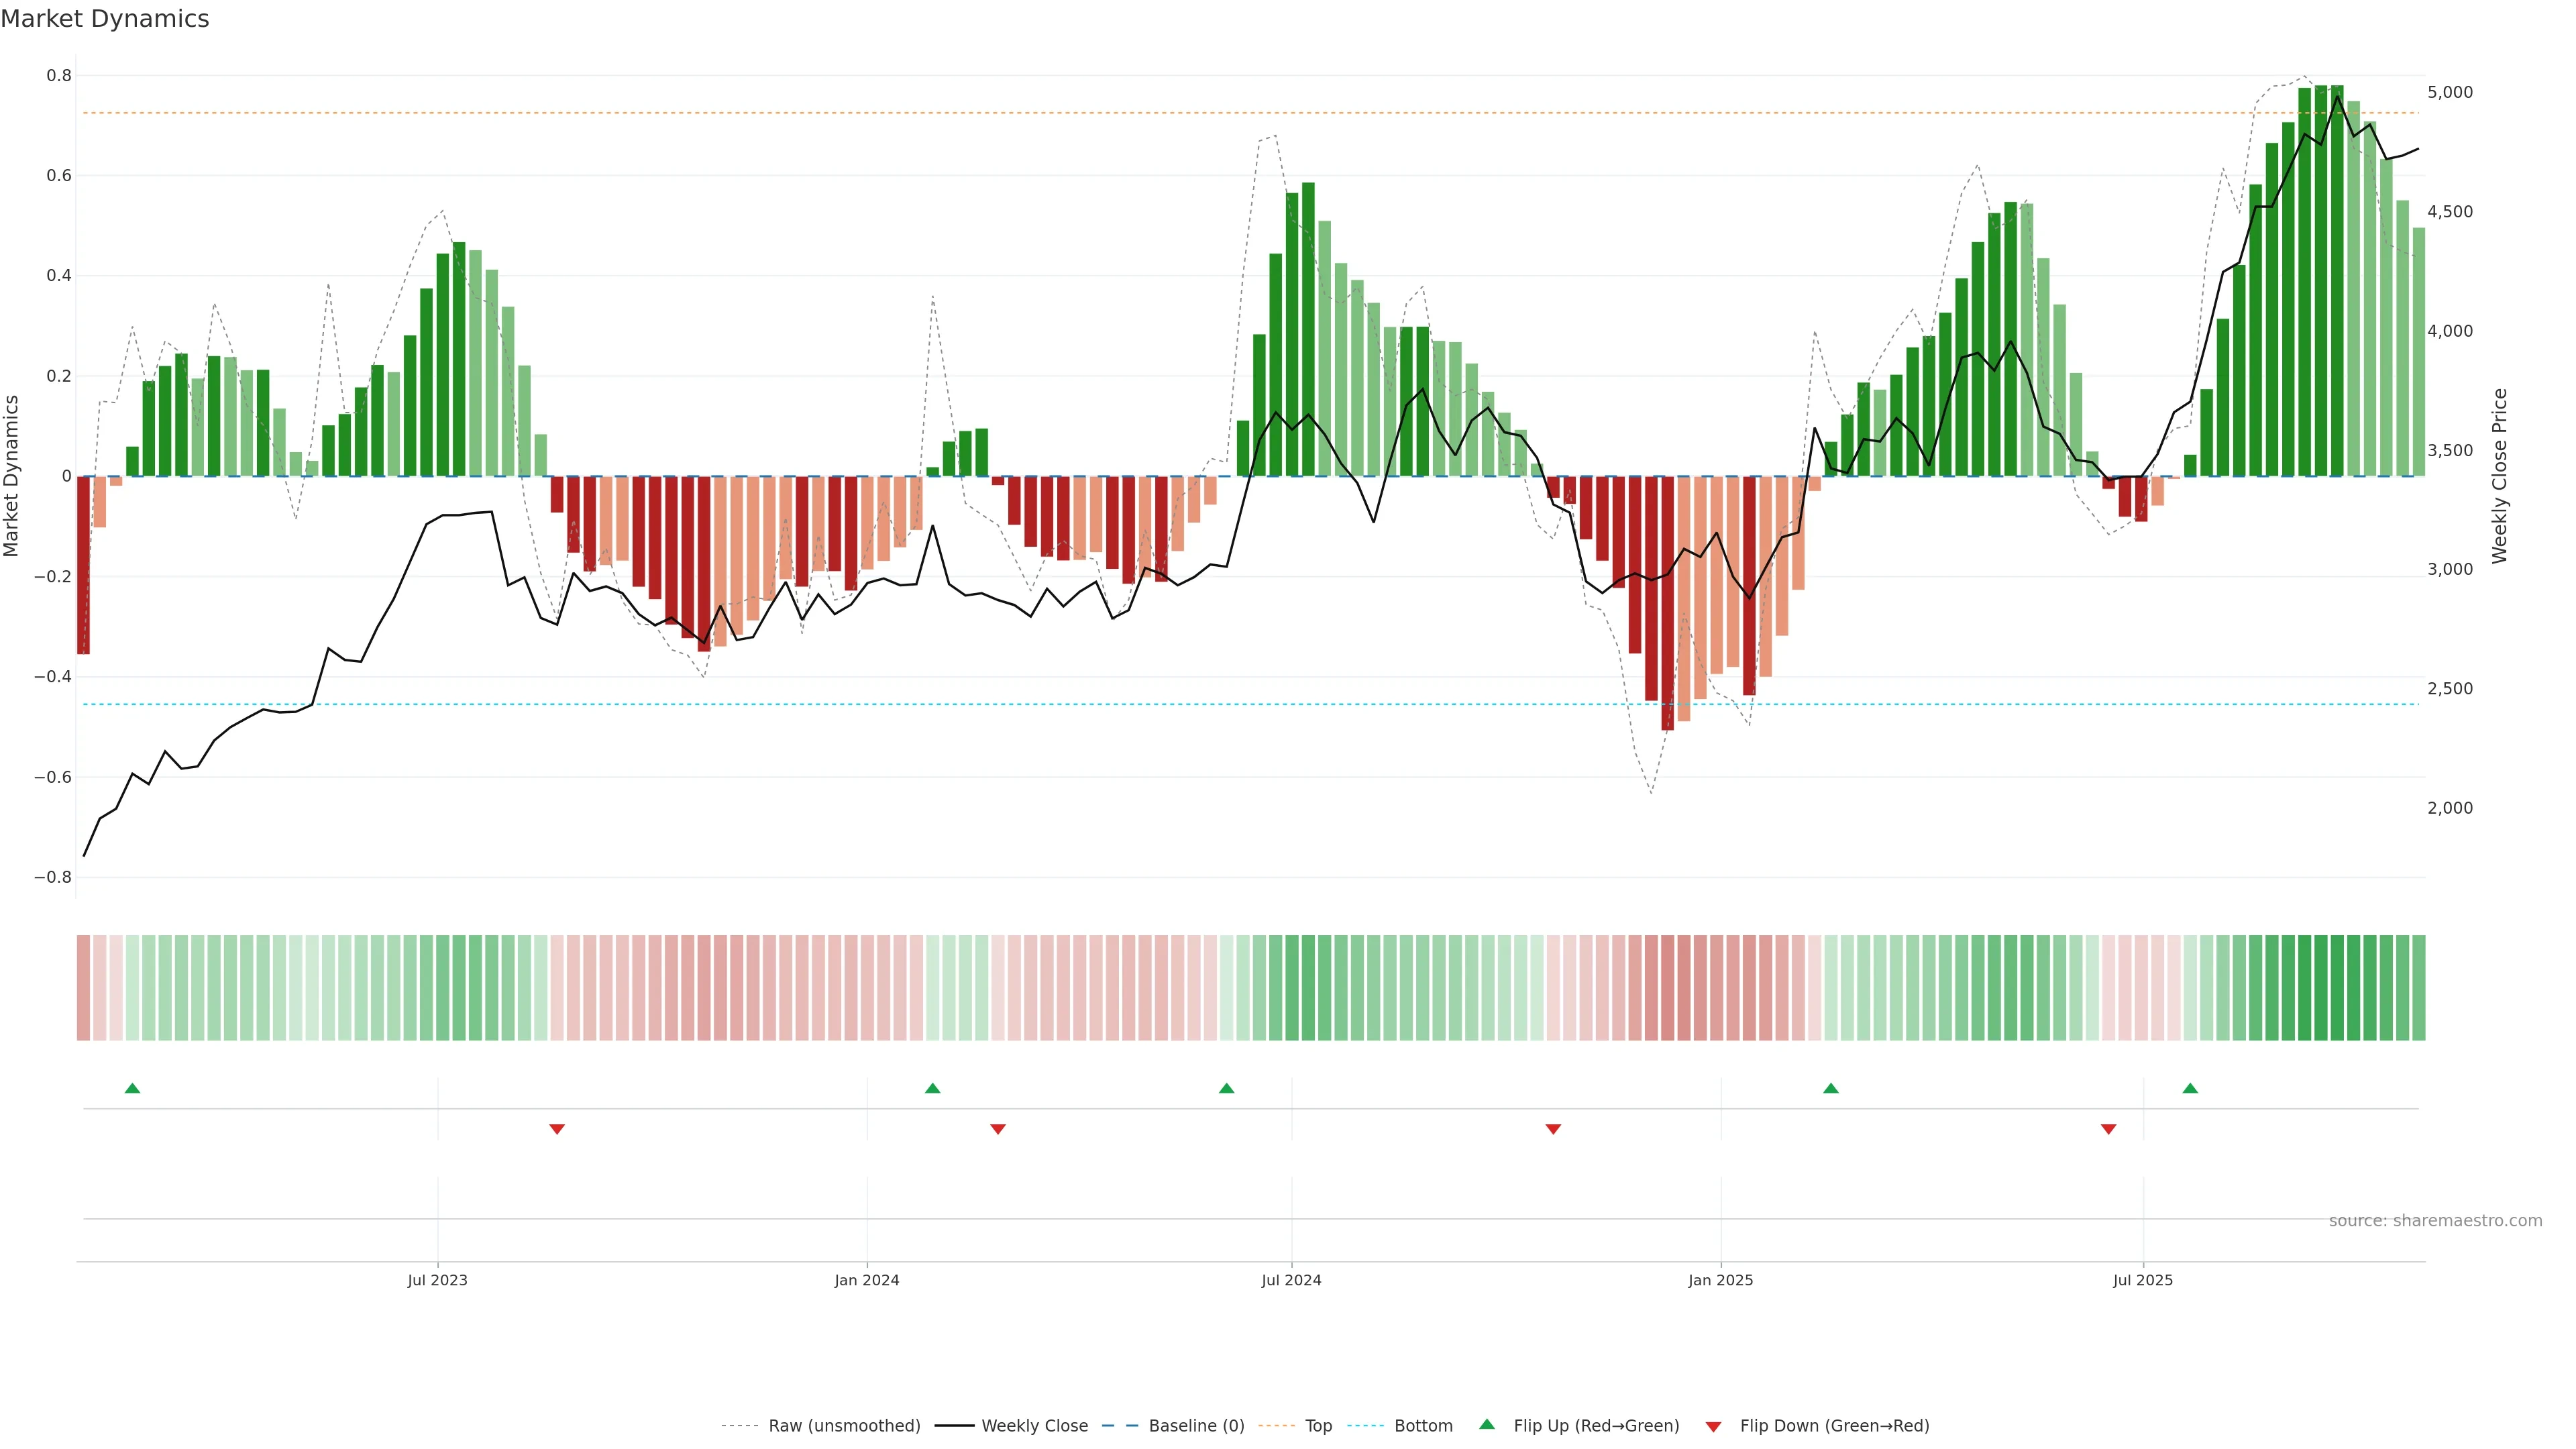This screenshot has width=2576, height=1449.
Task: Click the red flip-down marker between Jul 2024 and Jan 2025
Action: tap(1553, 1129)
